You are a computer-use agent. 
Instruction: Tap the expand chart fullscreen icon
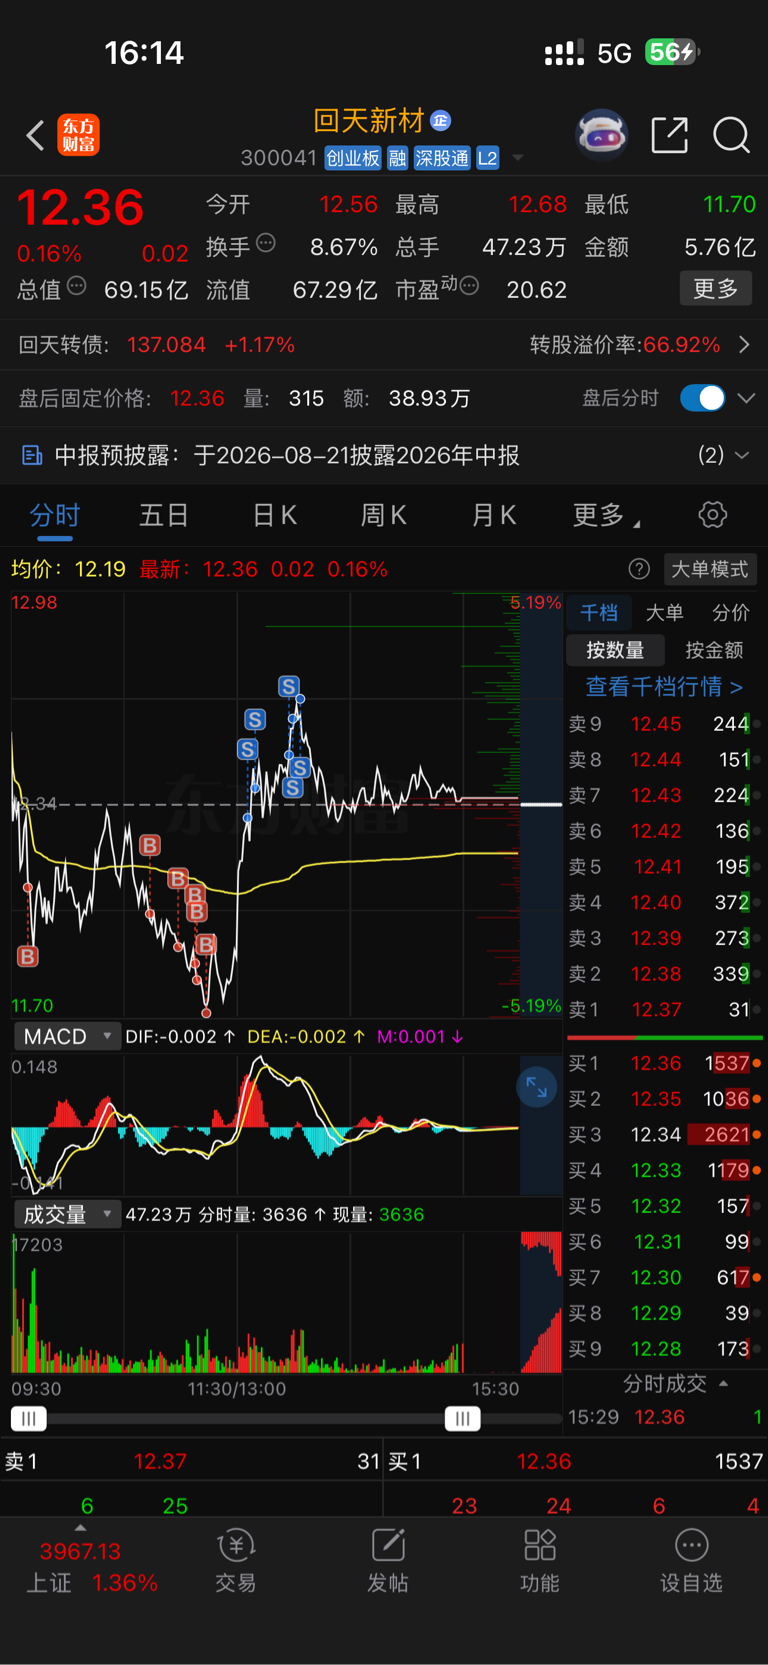tap(537, 1087)
